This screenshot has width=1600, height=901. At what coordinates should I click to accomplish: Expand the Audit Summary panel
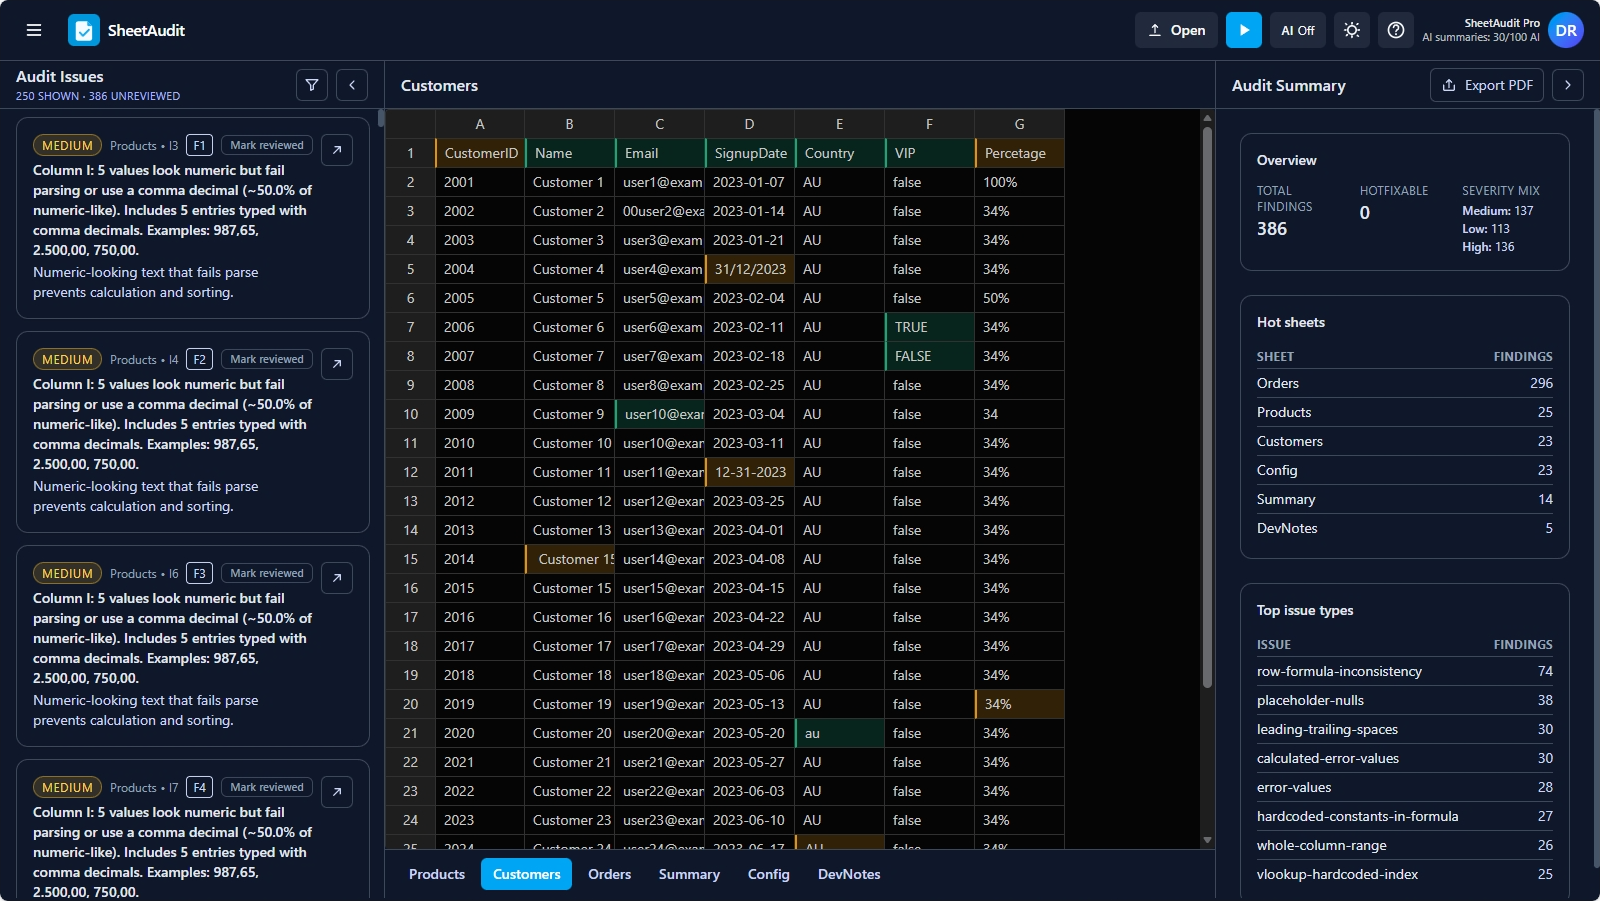(x=1567, y=85)
